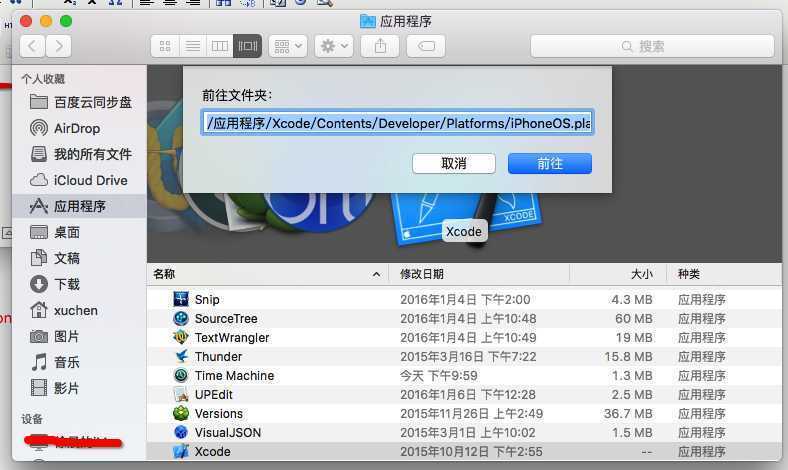
Task: Select the UPEdit file name
Action: click(x=214, y=395)
